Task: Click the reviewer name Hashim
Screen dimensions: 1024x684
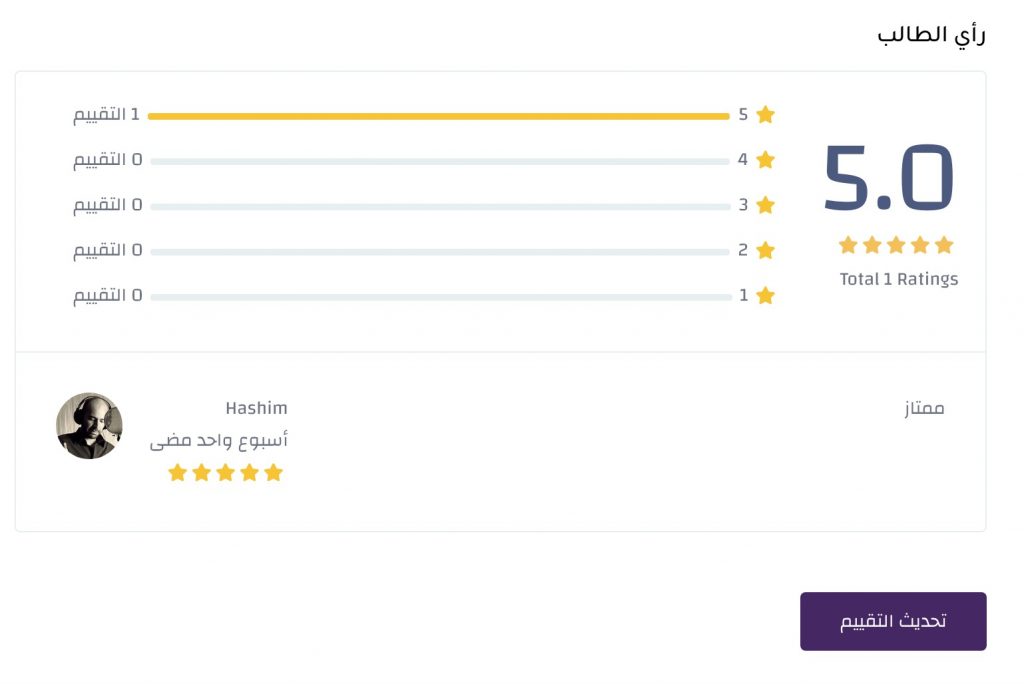Action: tap(256, 408)
